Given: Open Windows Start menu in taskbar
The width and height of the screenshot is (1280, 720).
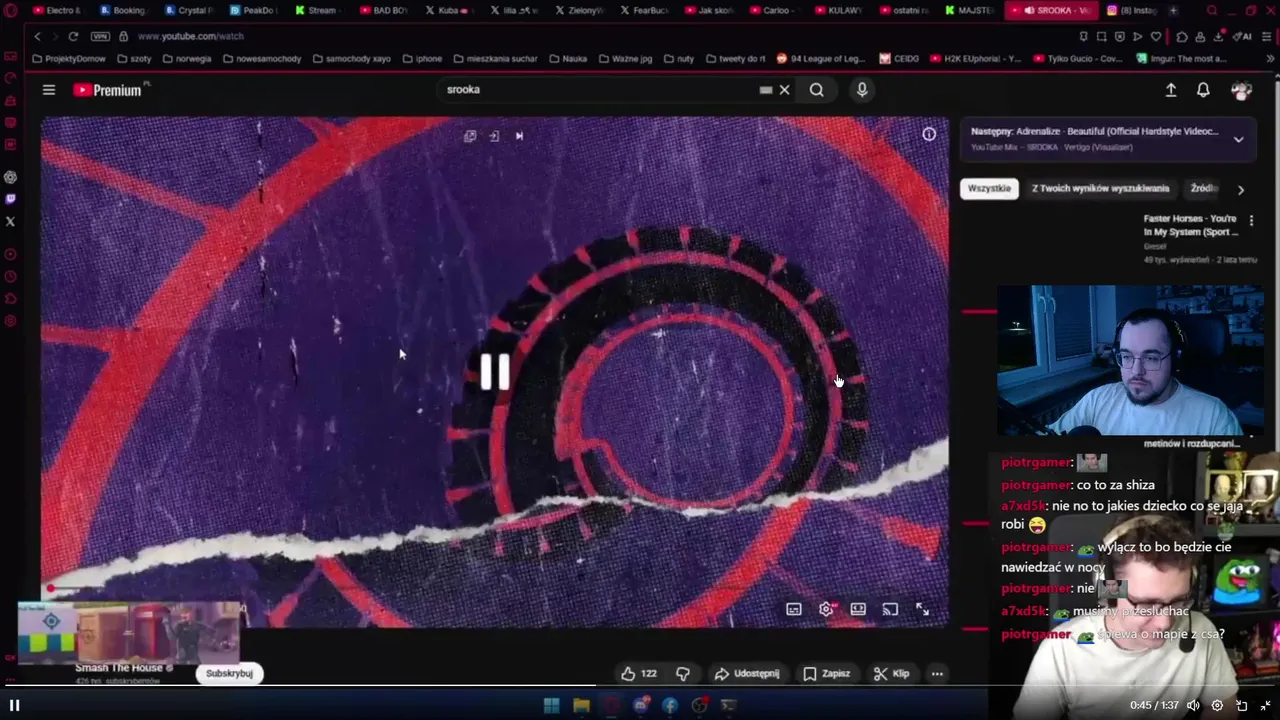Looking at the screenshot, I should [551, 705].
